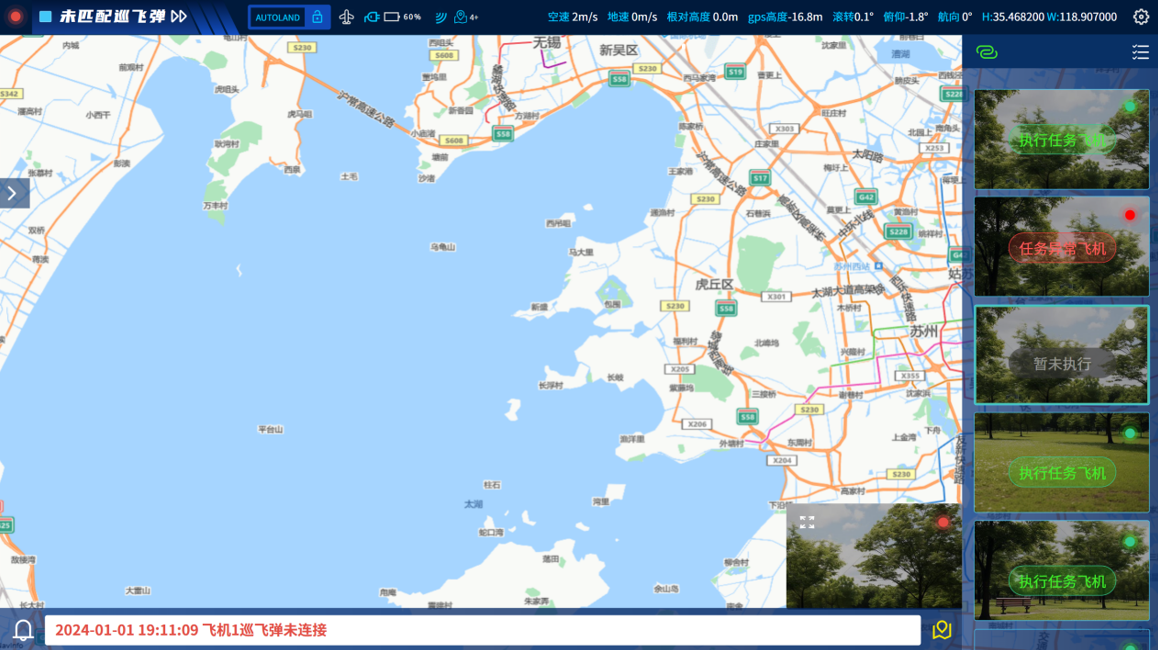This screenshot has width=1158, height=650.
Task: Open the notification bell
Action: (22, 630)
